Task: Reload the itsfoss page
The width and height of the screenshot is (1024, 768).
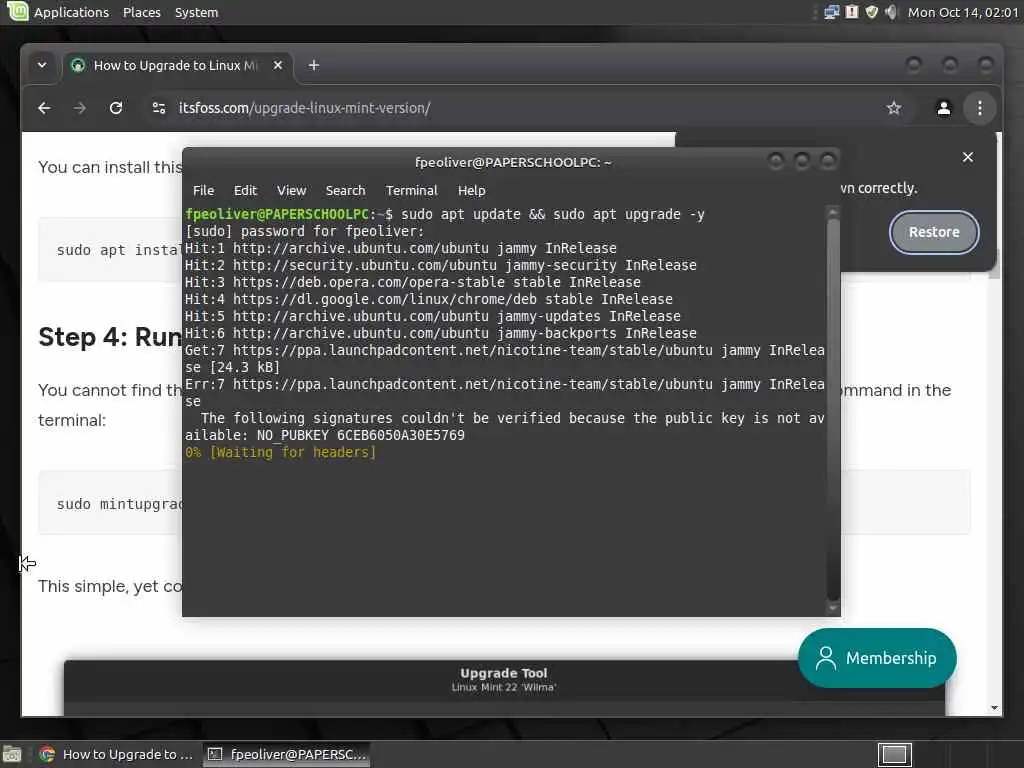Action: coord(116,108)
